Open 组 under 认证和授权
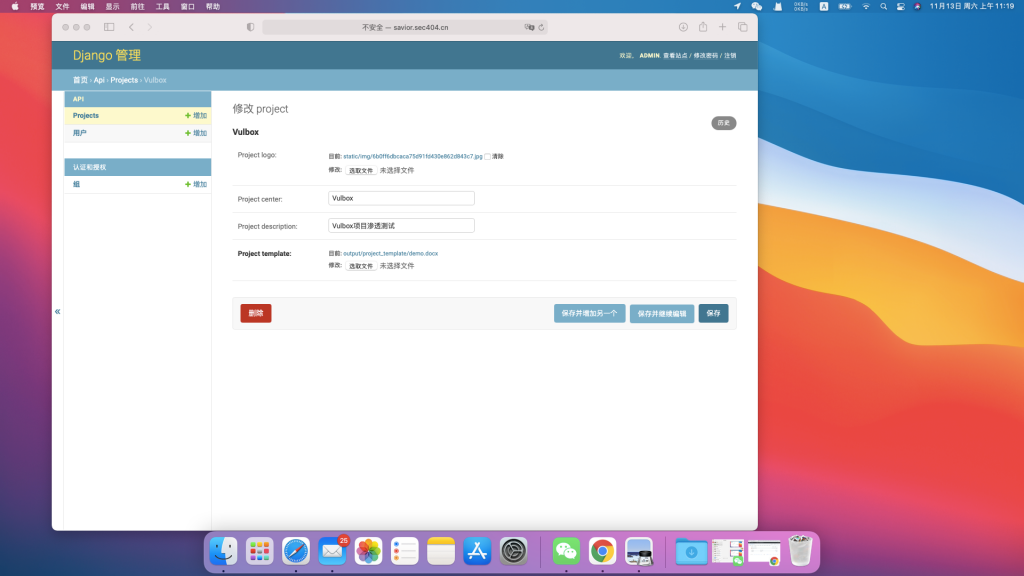The height and width of the screenshot is (576, 1024). pos(76,185)
